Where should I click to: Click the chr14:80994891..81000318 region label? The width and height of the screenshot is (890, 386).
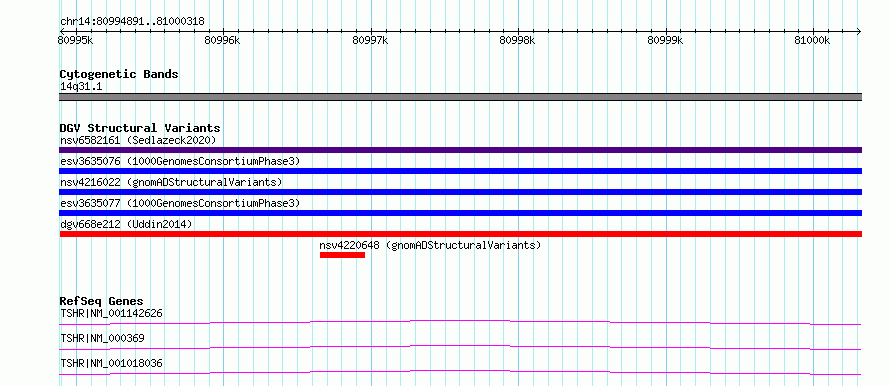click(x=132, y=22)
